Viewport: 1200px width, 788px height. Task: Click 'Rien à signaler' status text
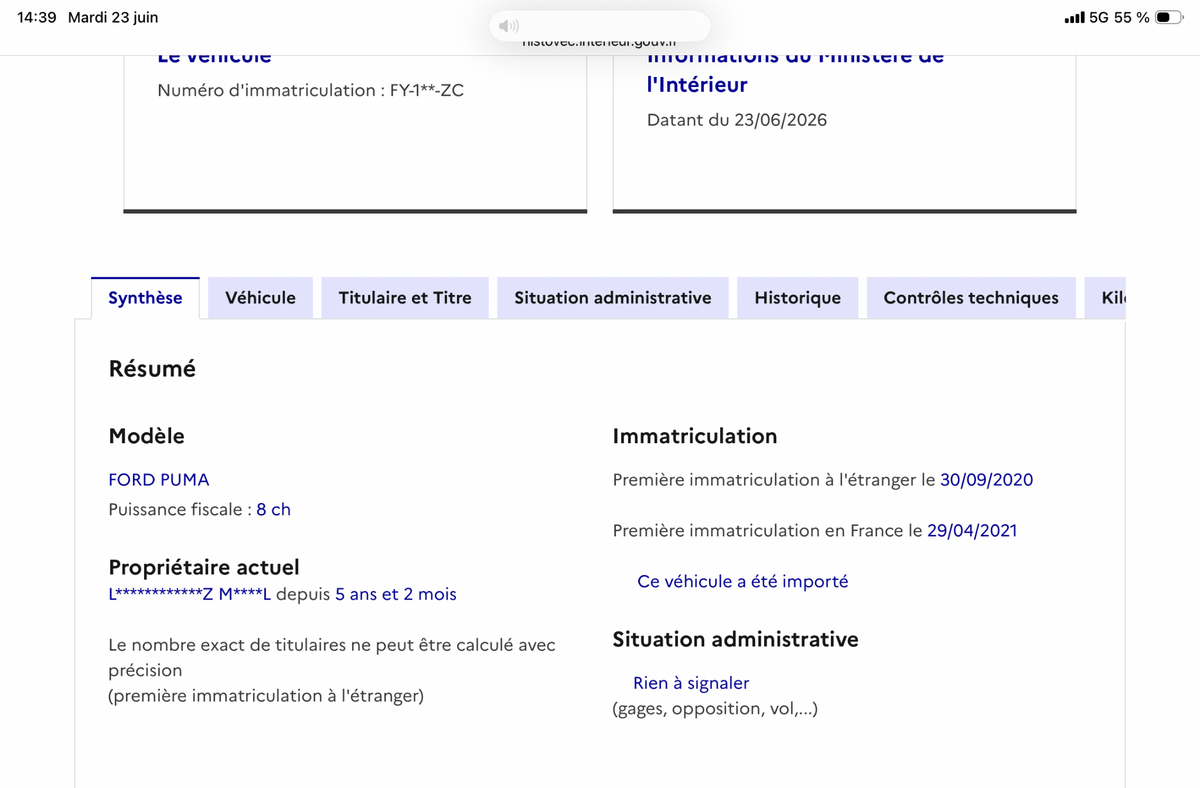pyautogui.click(x=691, y=683)
